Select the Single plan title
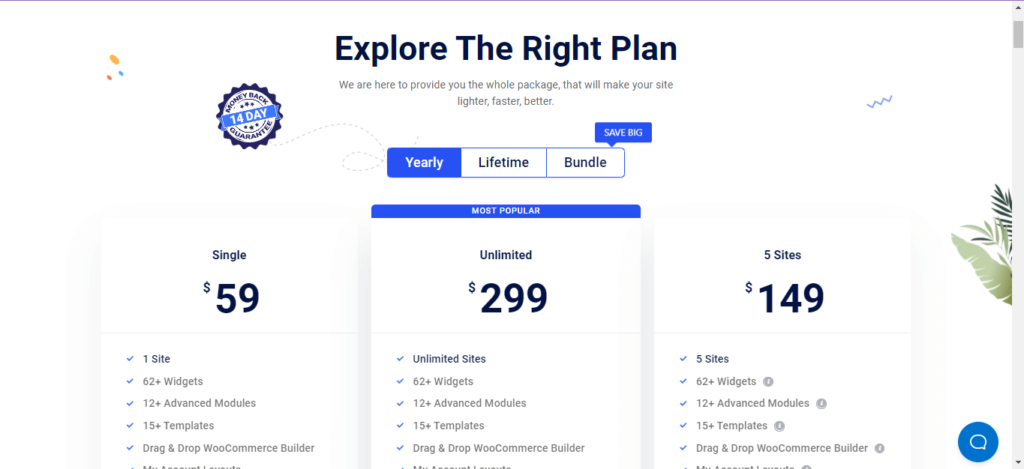This screenshot has height=469, width=1024. [x=229, y=255]
